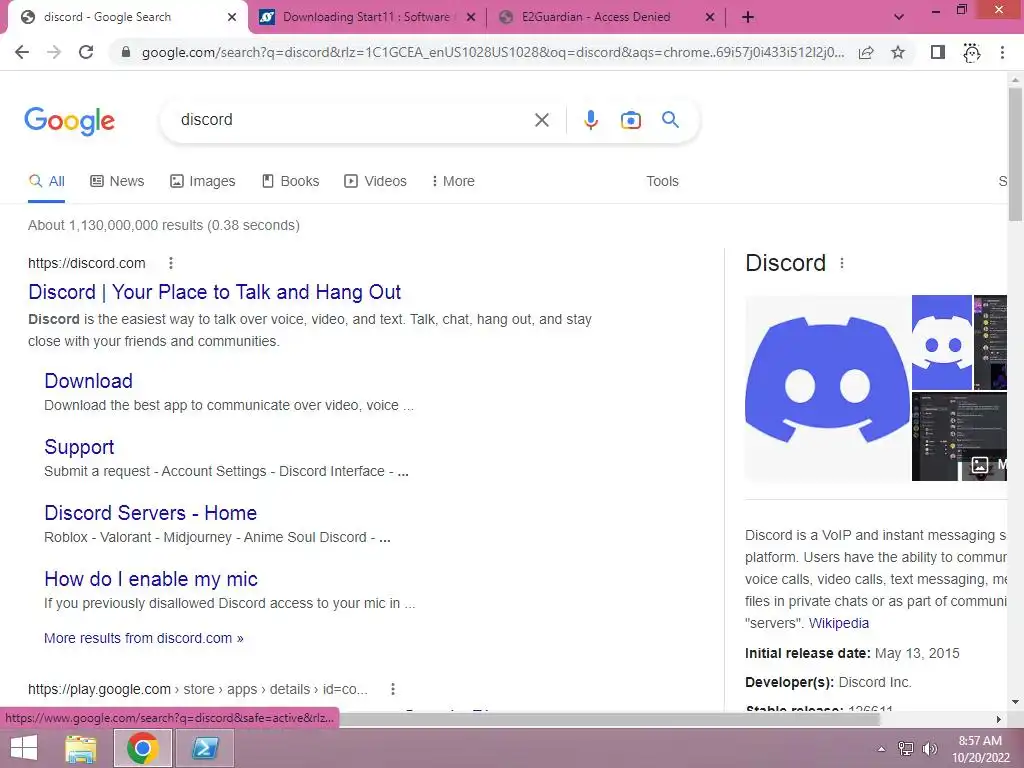Viewport: 1024px width, 768px height.
Task: Reload the page with the refresh icon
Action: [x=86, y=52]
